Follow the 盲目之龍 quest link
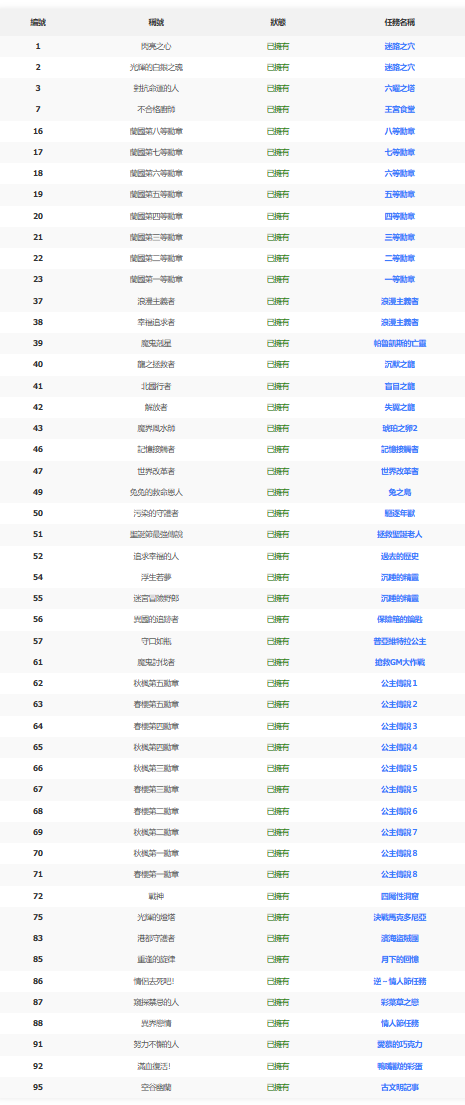465x1105 pixels. 399,385
